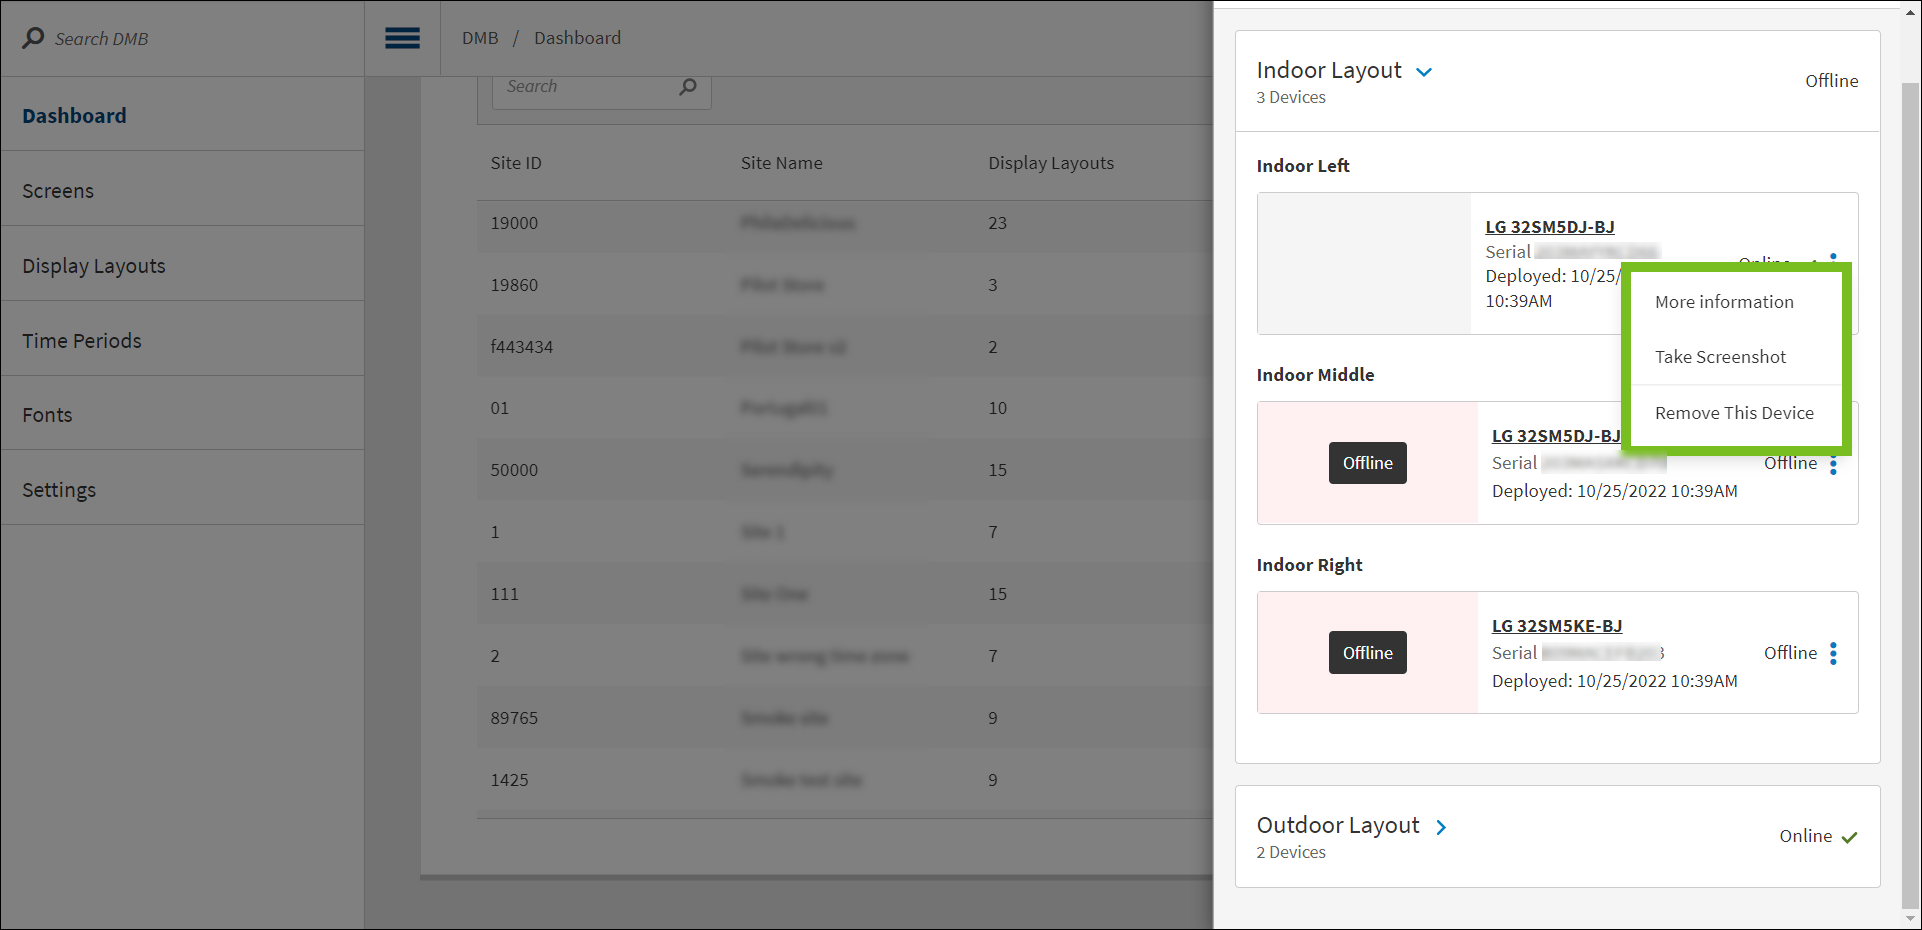Click the Search DMB magnifier icon

pos(33,38)
